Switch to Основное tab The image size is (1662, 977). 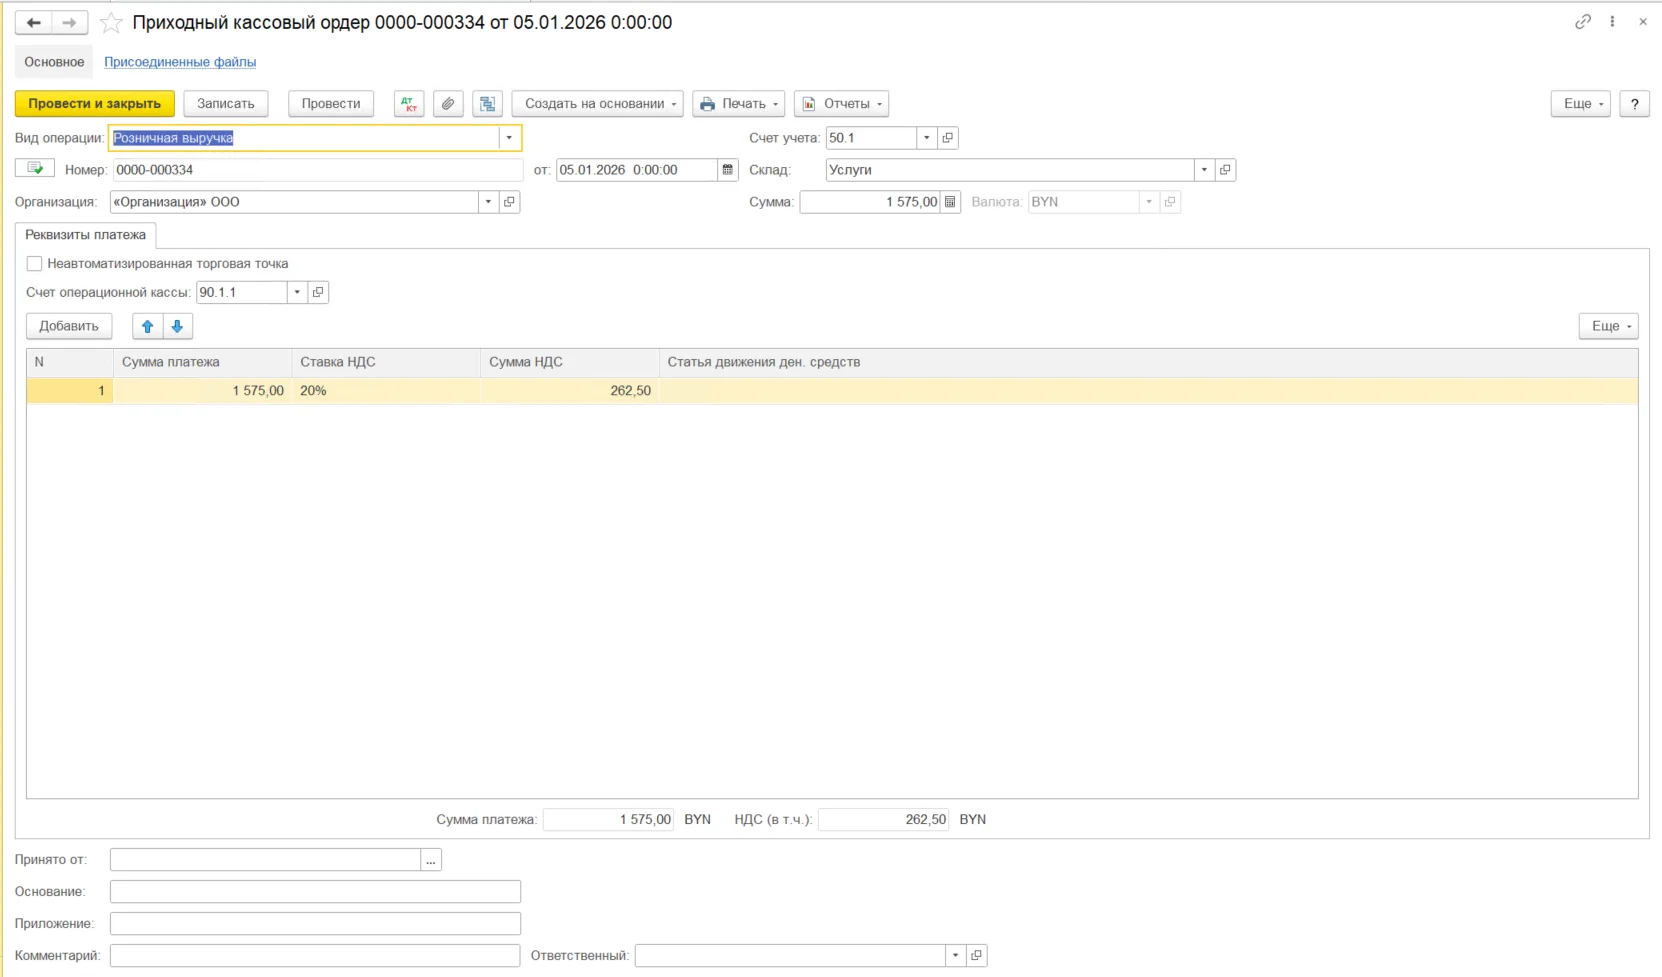(x=54, y=62)
